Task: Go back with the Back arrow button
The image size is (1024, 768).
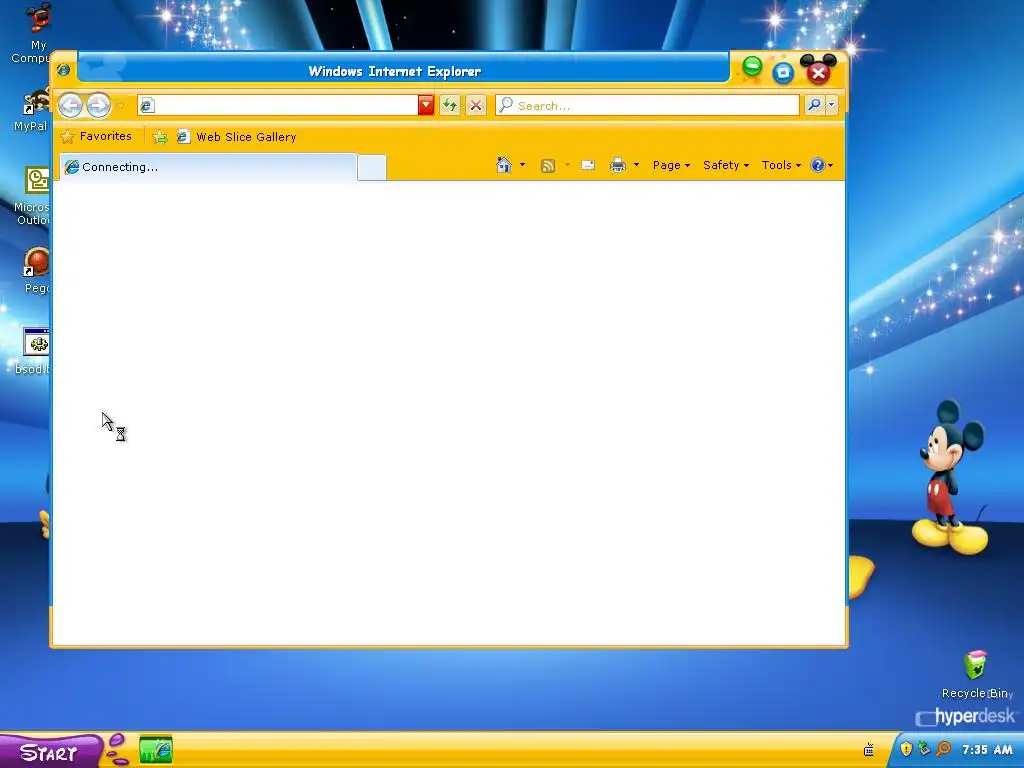Action: pyautogui.click(x=71, y=105)
